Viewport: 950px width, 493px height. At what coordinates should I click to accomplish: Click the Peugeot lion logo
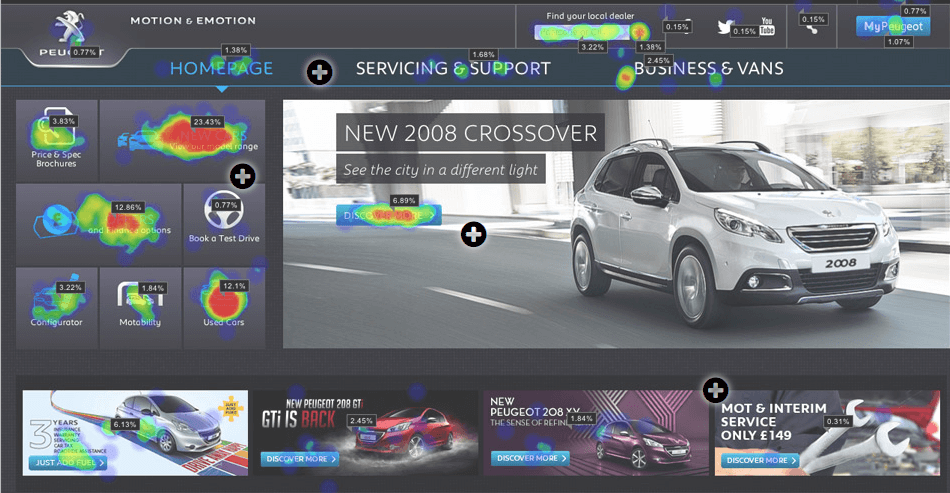click(71, 28)
